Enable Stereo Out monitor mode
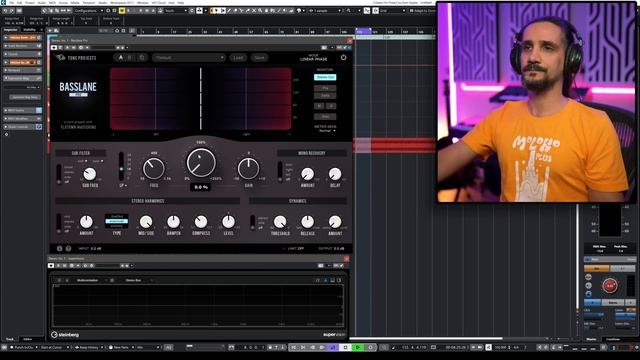The width and height of the screenshot is (640, 360). pyautogui.click(x=325, y=77)
